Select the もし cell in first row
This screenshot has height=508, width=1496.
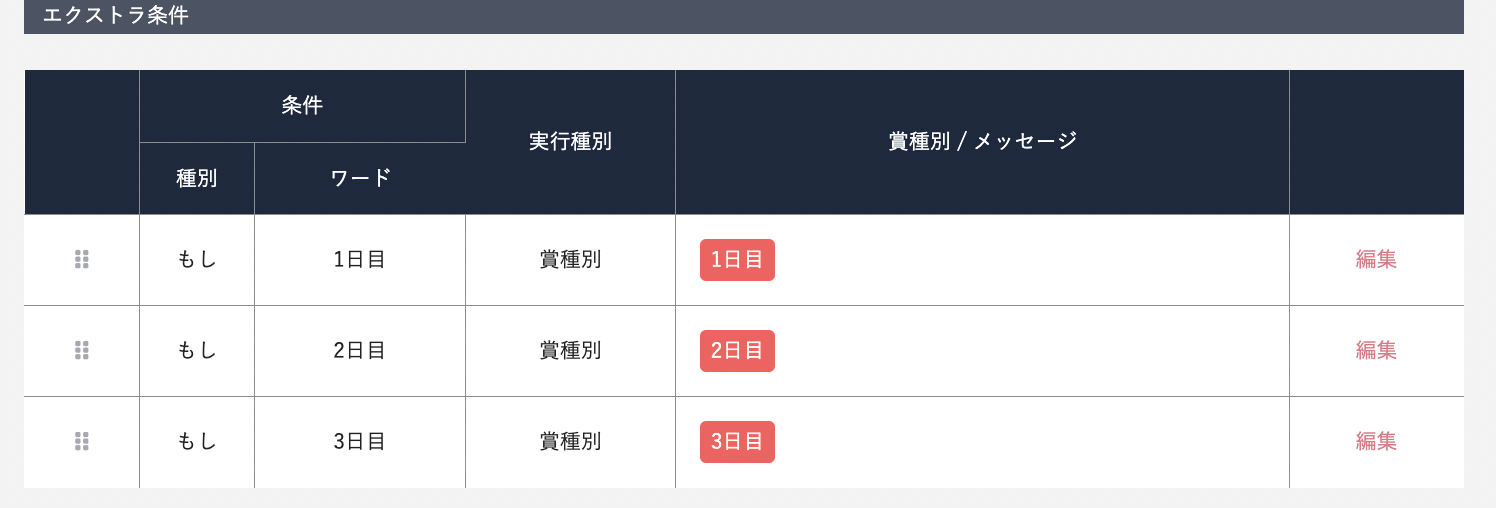[x=197, y=260]
